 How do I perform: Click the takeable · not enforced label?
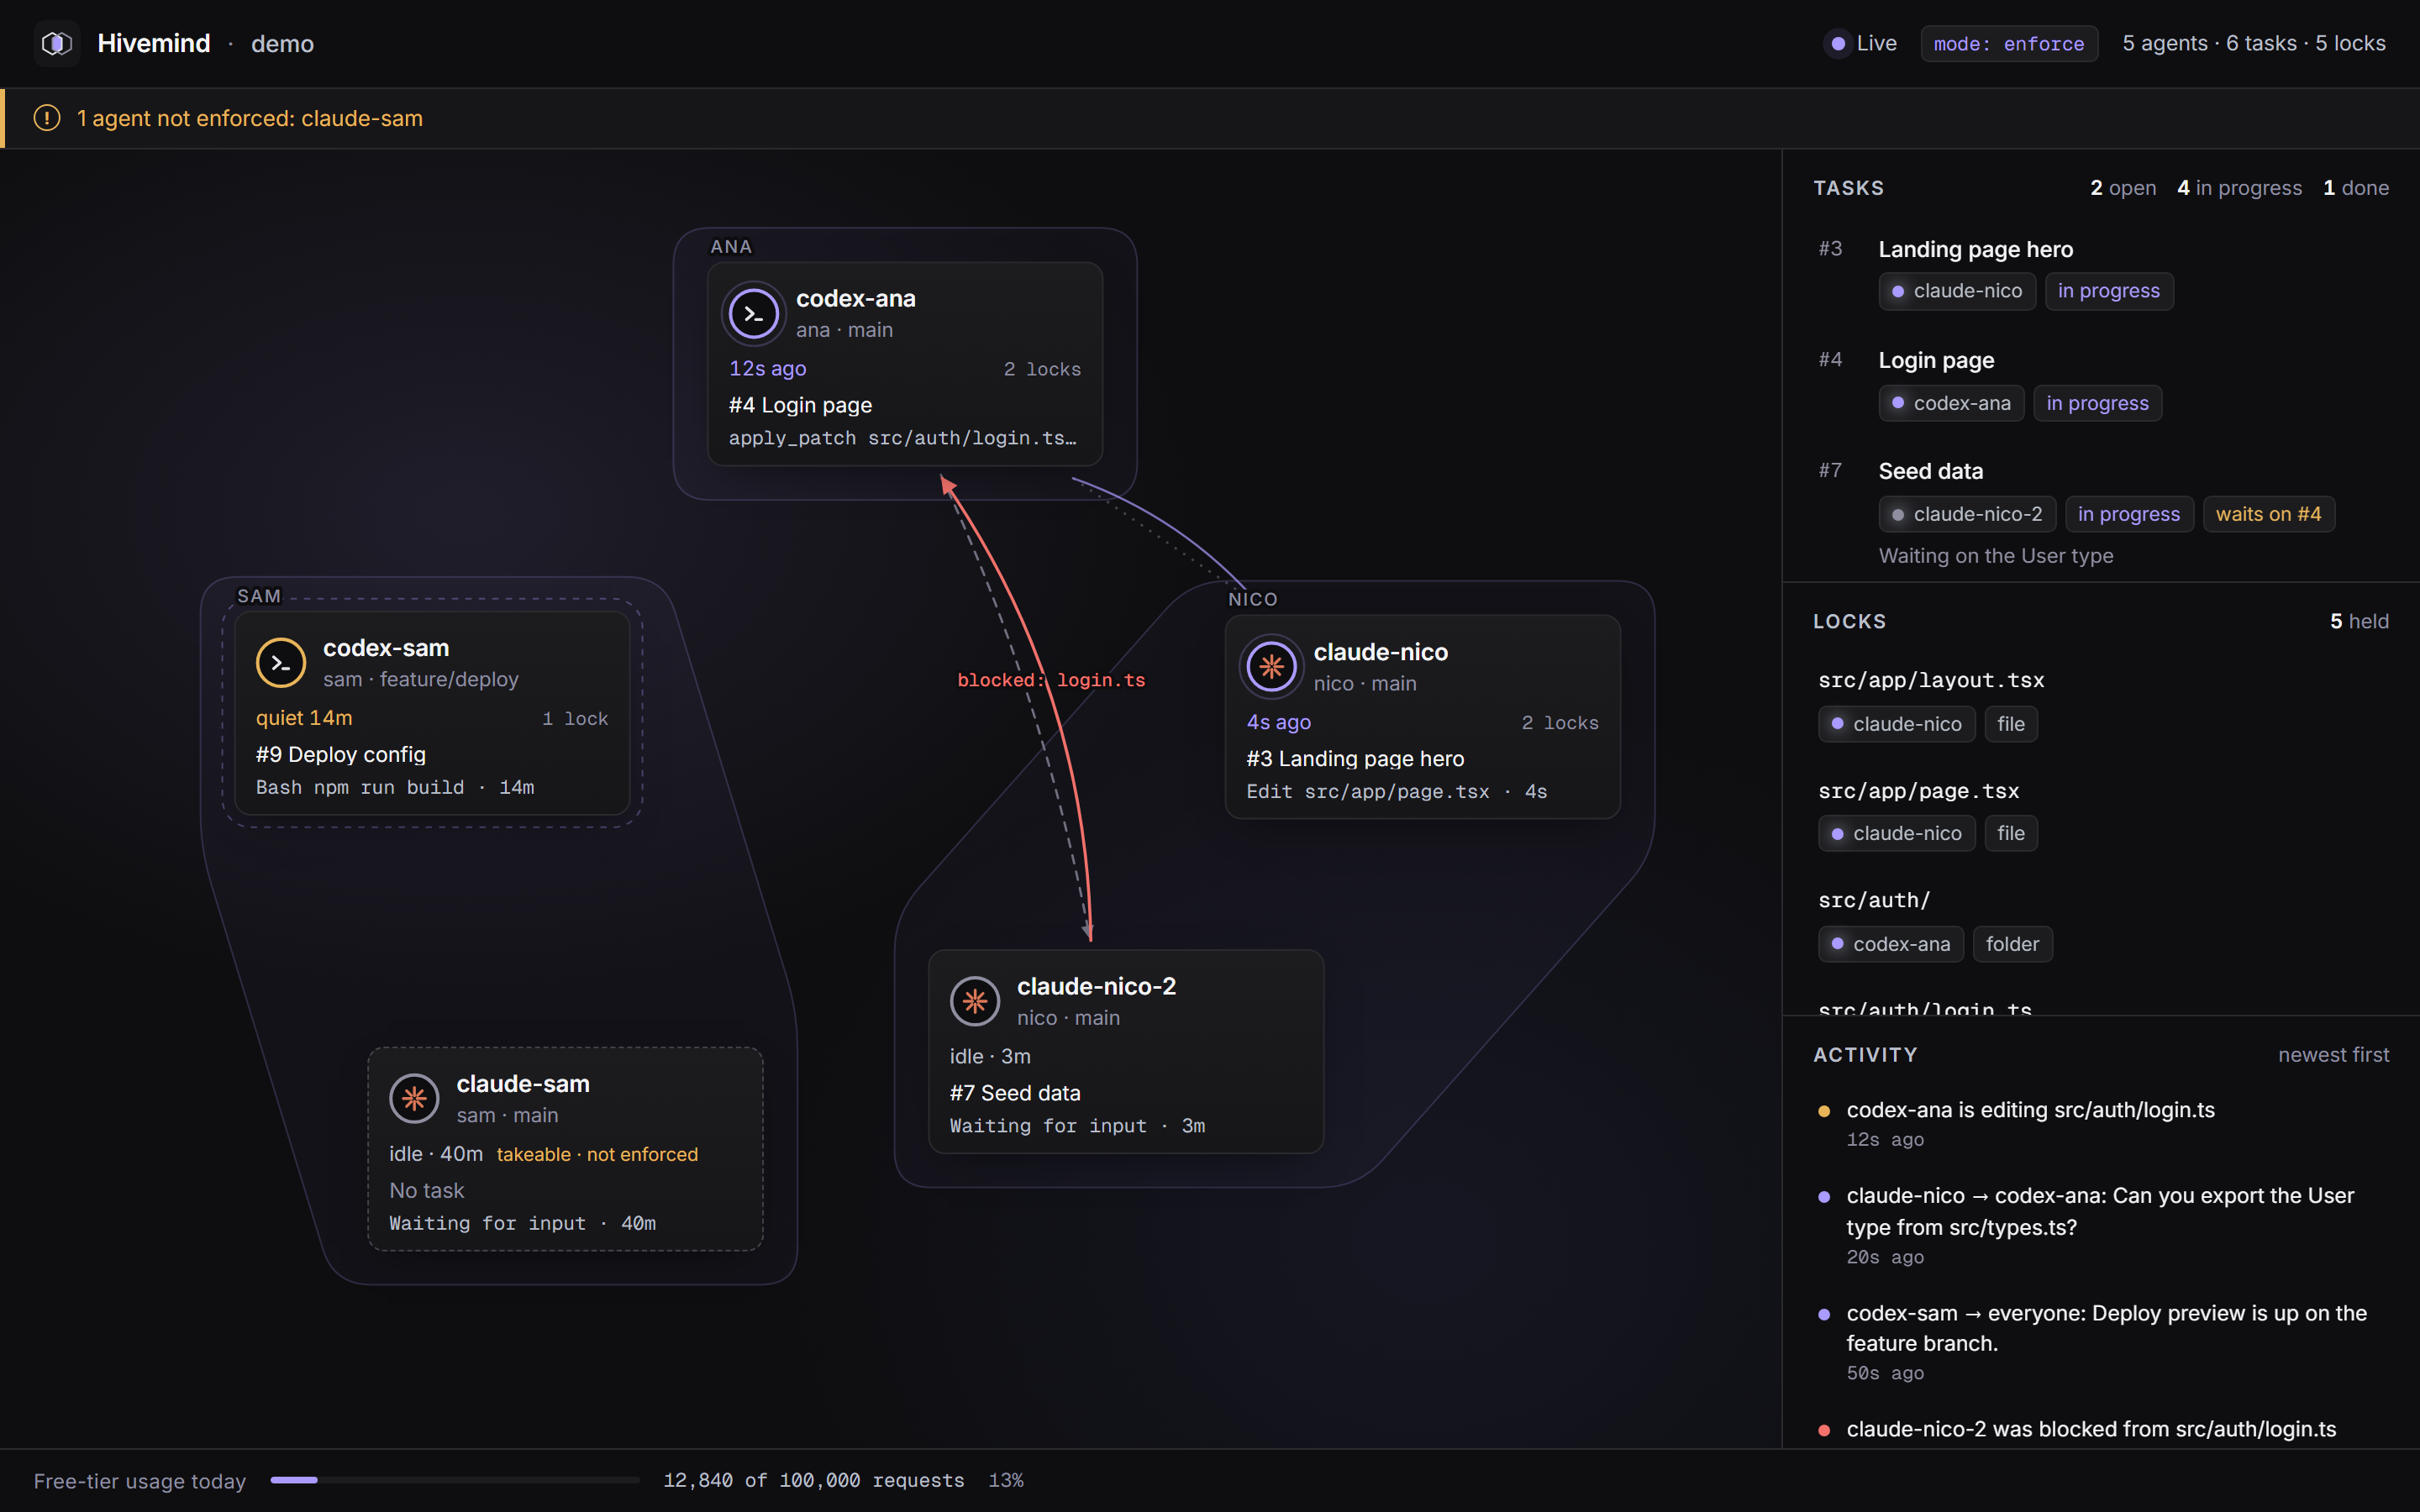(x=597, y=1154)
